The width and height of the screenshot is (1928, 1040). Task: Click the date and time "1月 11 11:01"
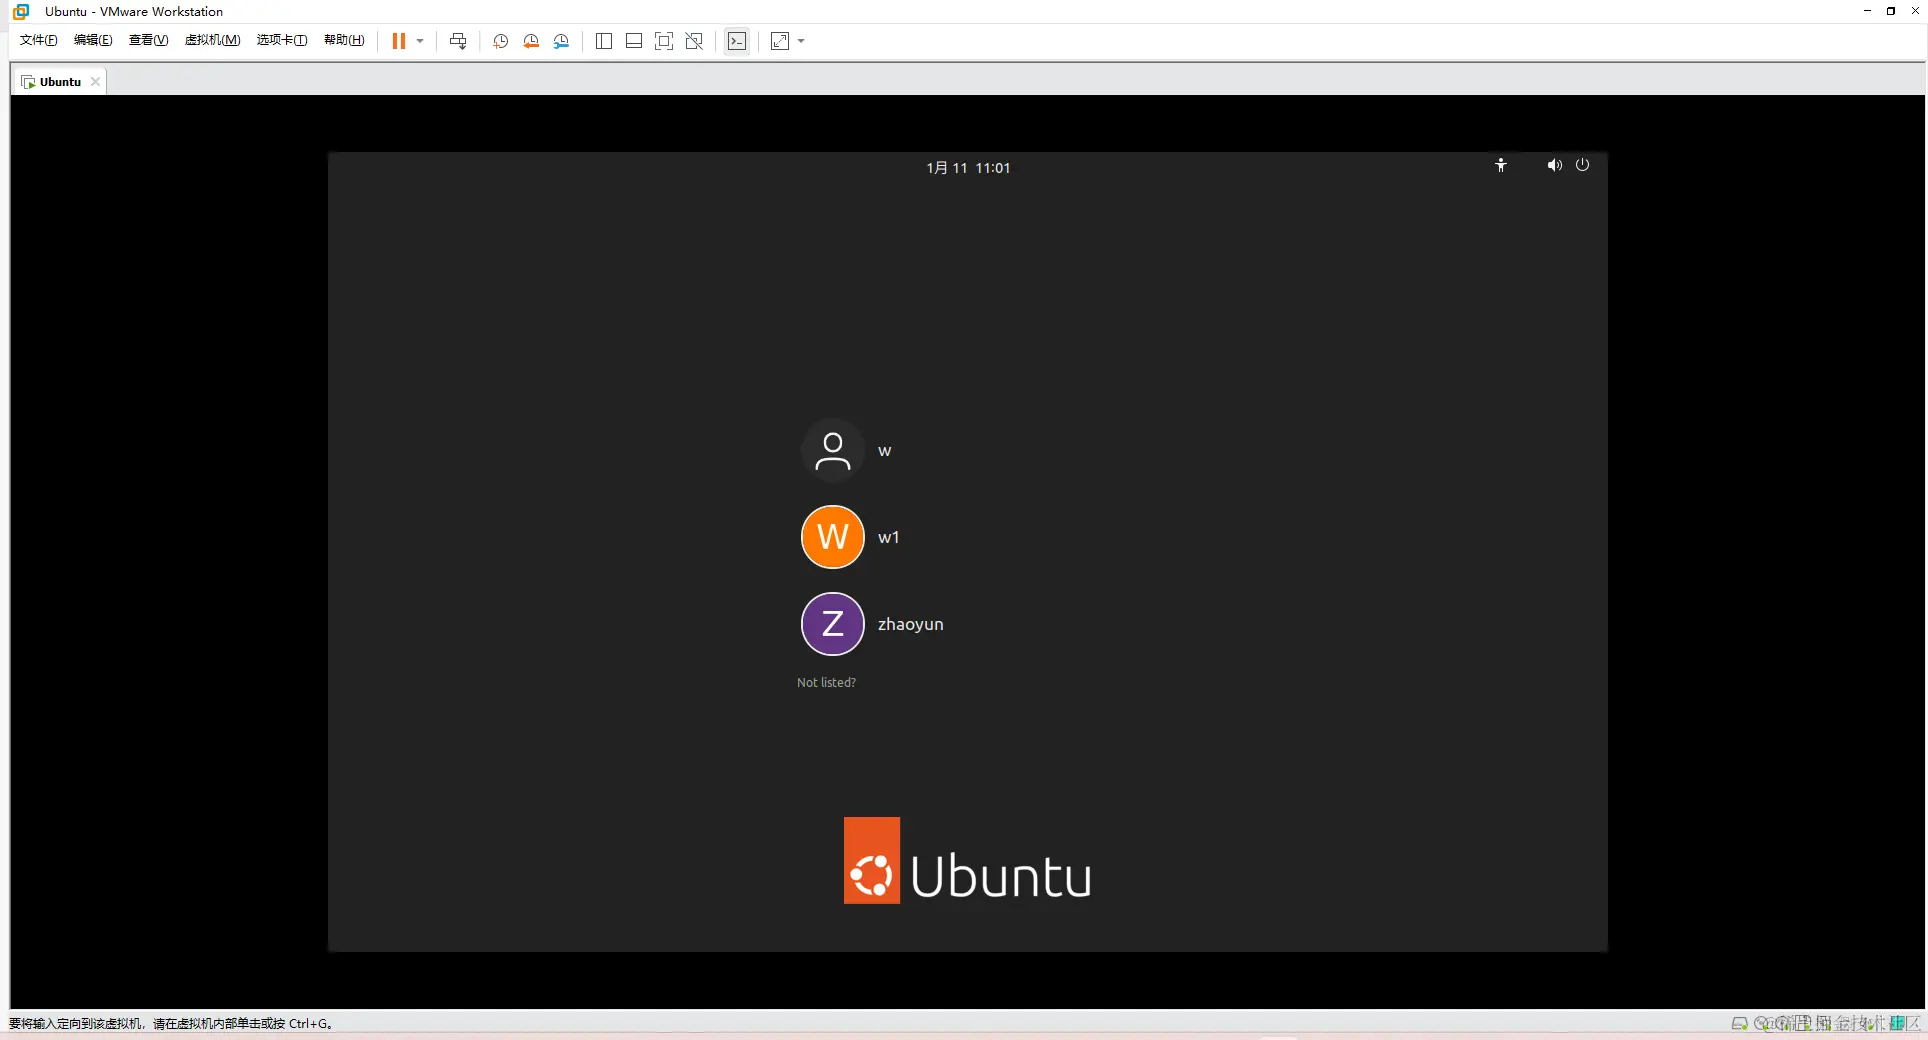968,168
